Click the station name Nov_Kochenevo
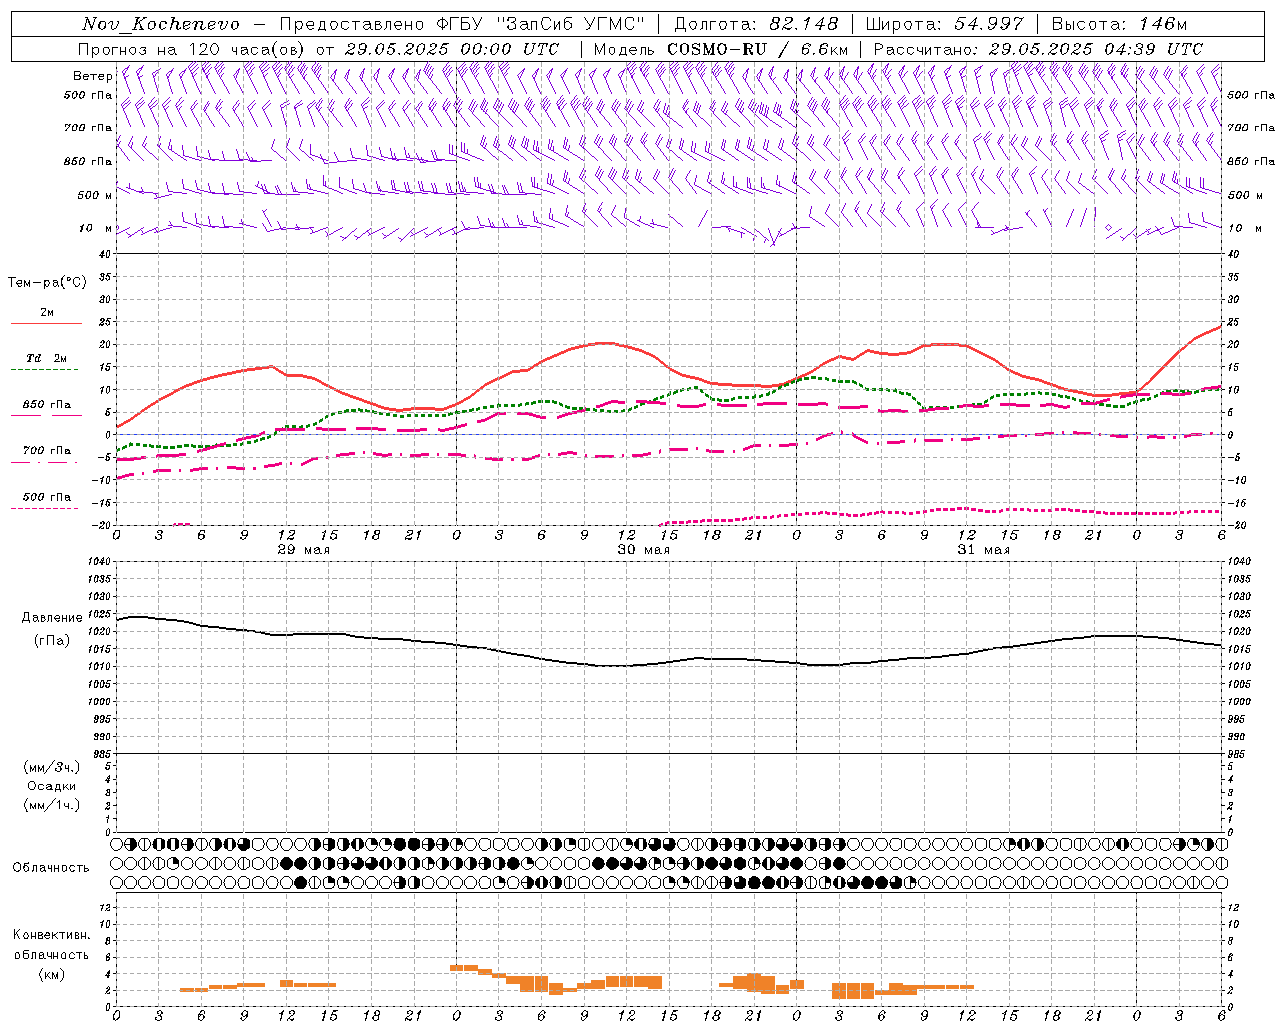The height and width of the screenshot is (1024, 1280). click(x=161, y=24)
